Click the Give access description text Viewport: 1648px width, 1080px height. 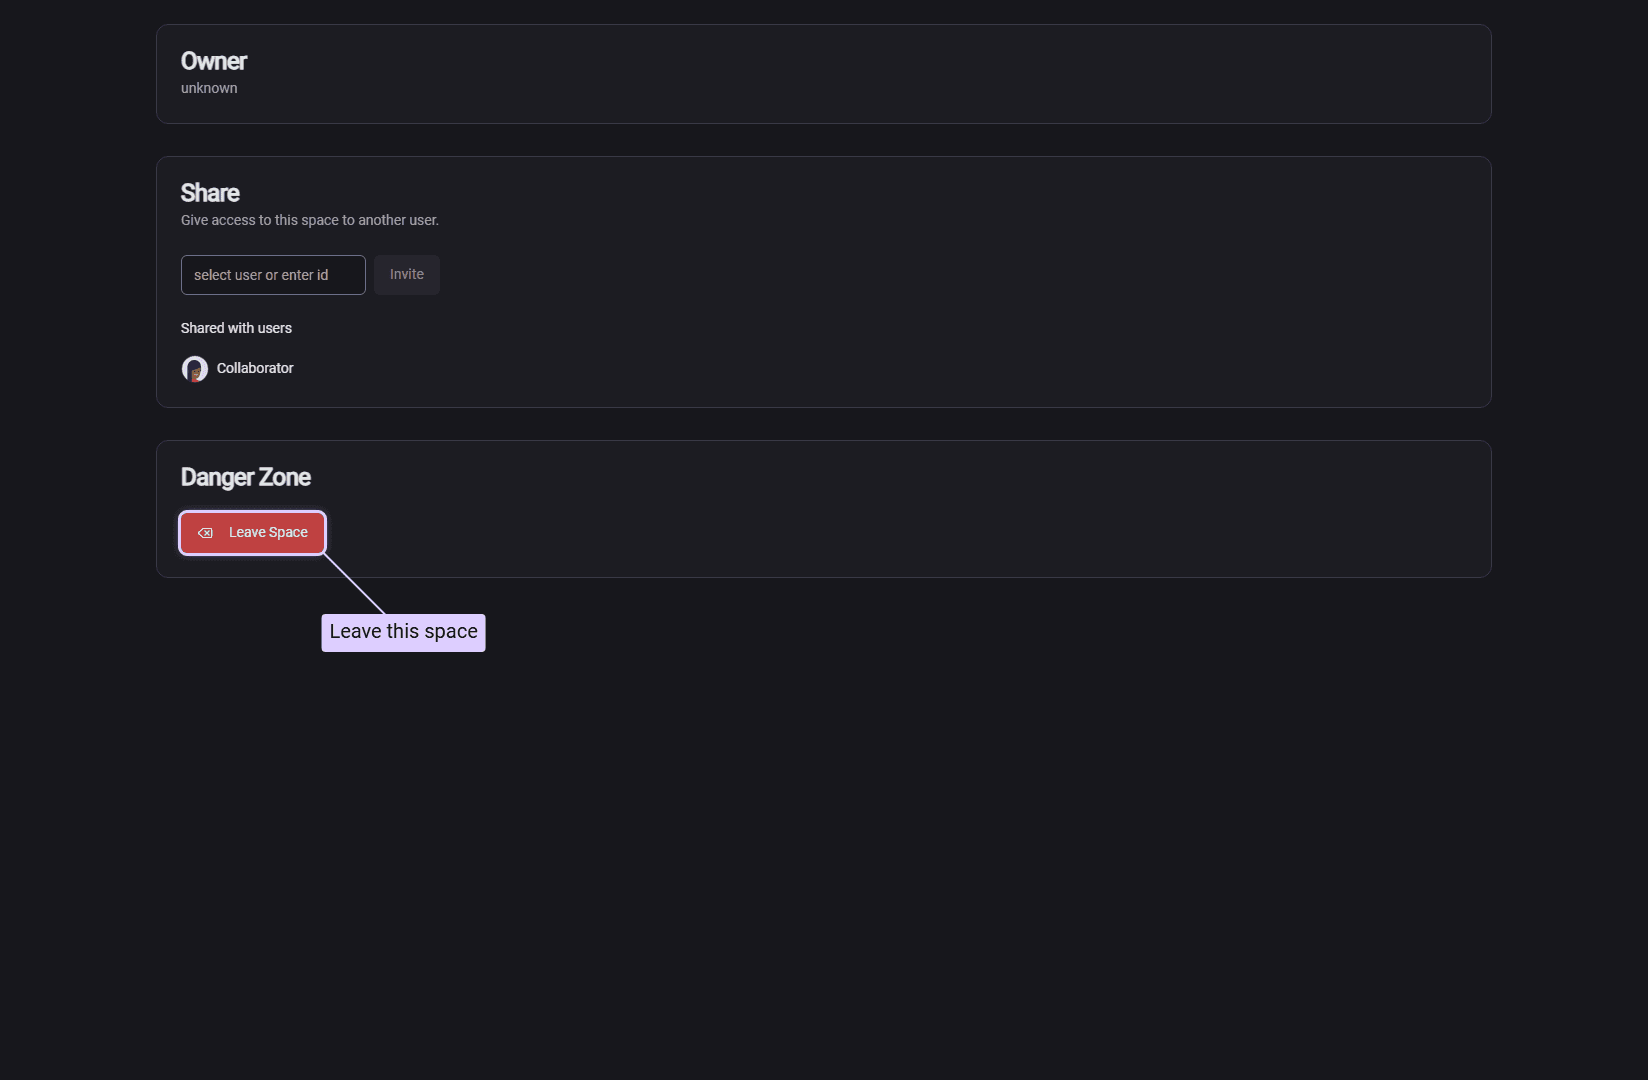(309, 221)
